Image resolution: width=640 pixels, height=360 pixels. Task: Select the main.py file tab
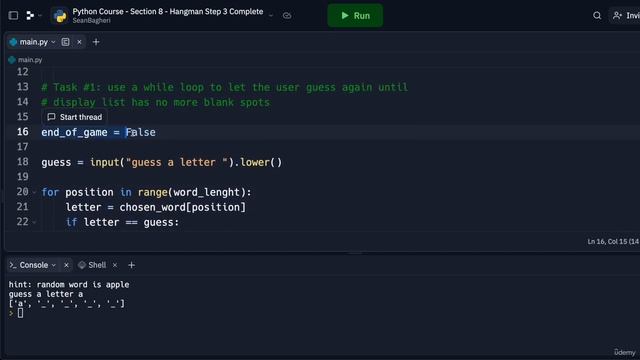33,42
